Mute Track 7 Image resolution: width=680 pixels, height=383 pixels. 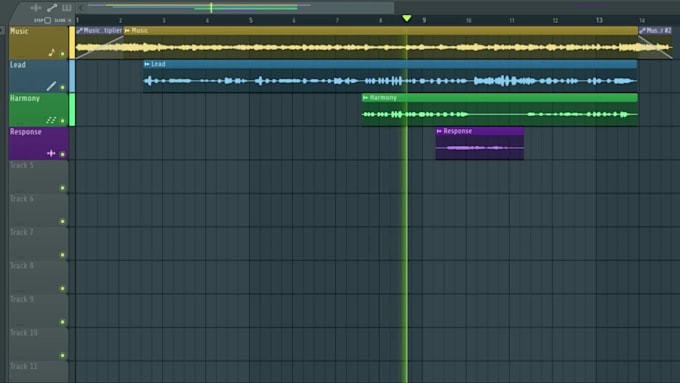[x=62, y=255]
